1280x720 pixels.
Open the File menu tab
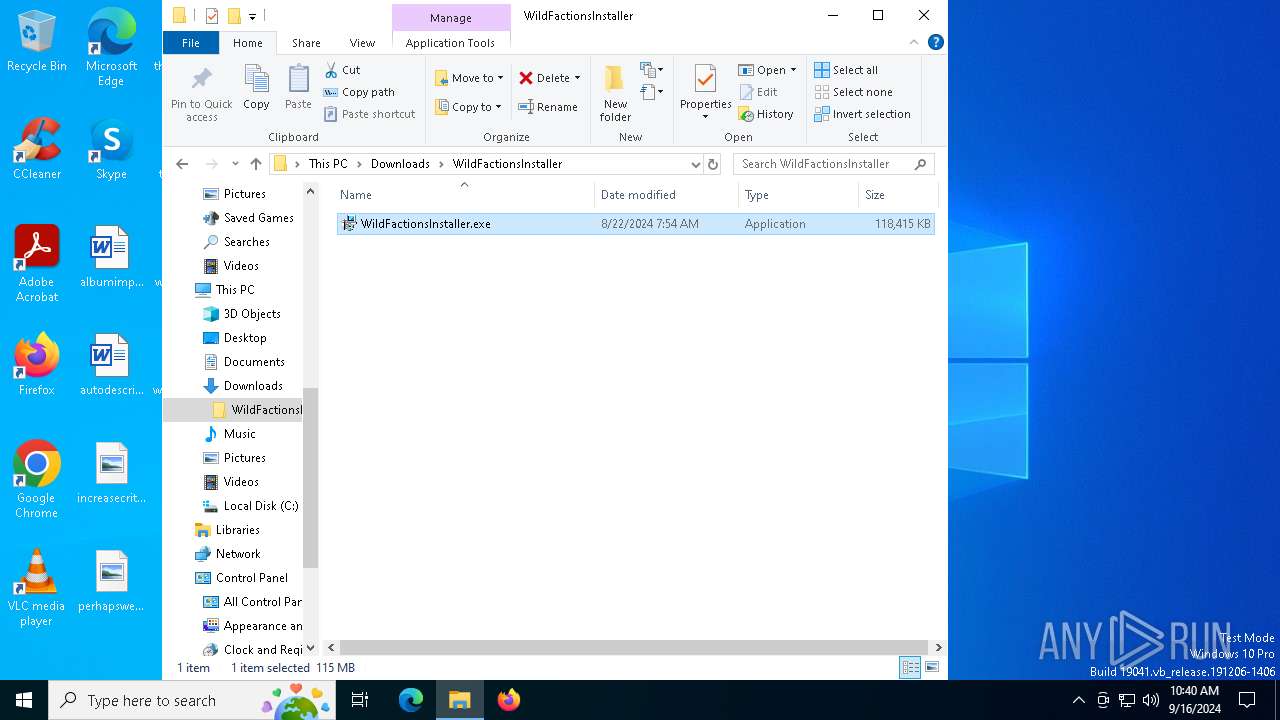pyautogui.click(x=190, y=43)
